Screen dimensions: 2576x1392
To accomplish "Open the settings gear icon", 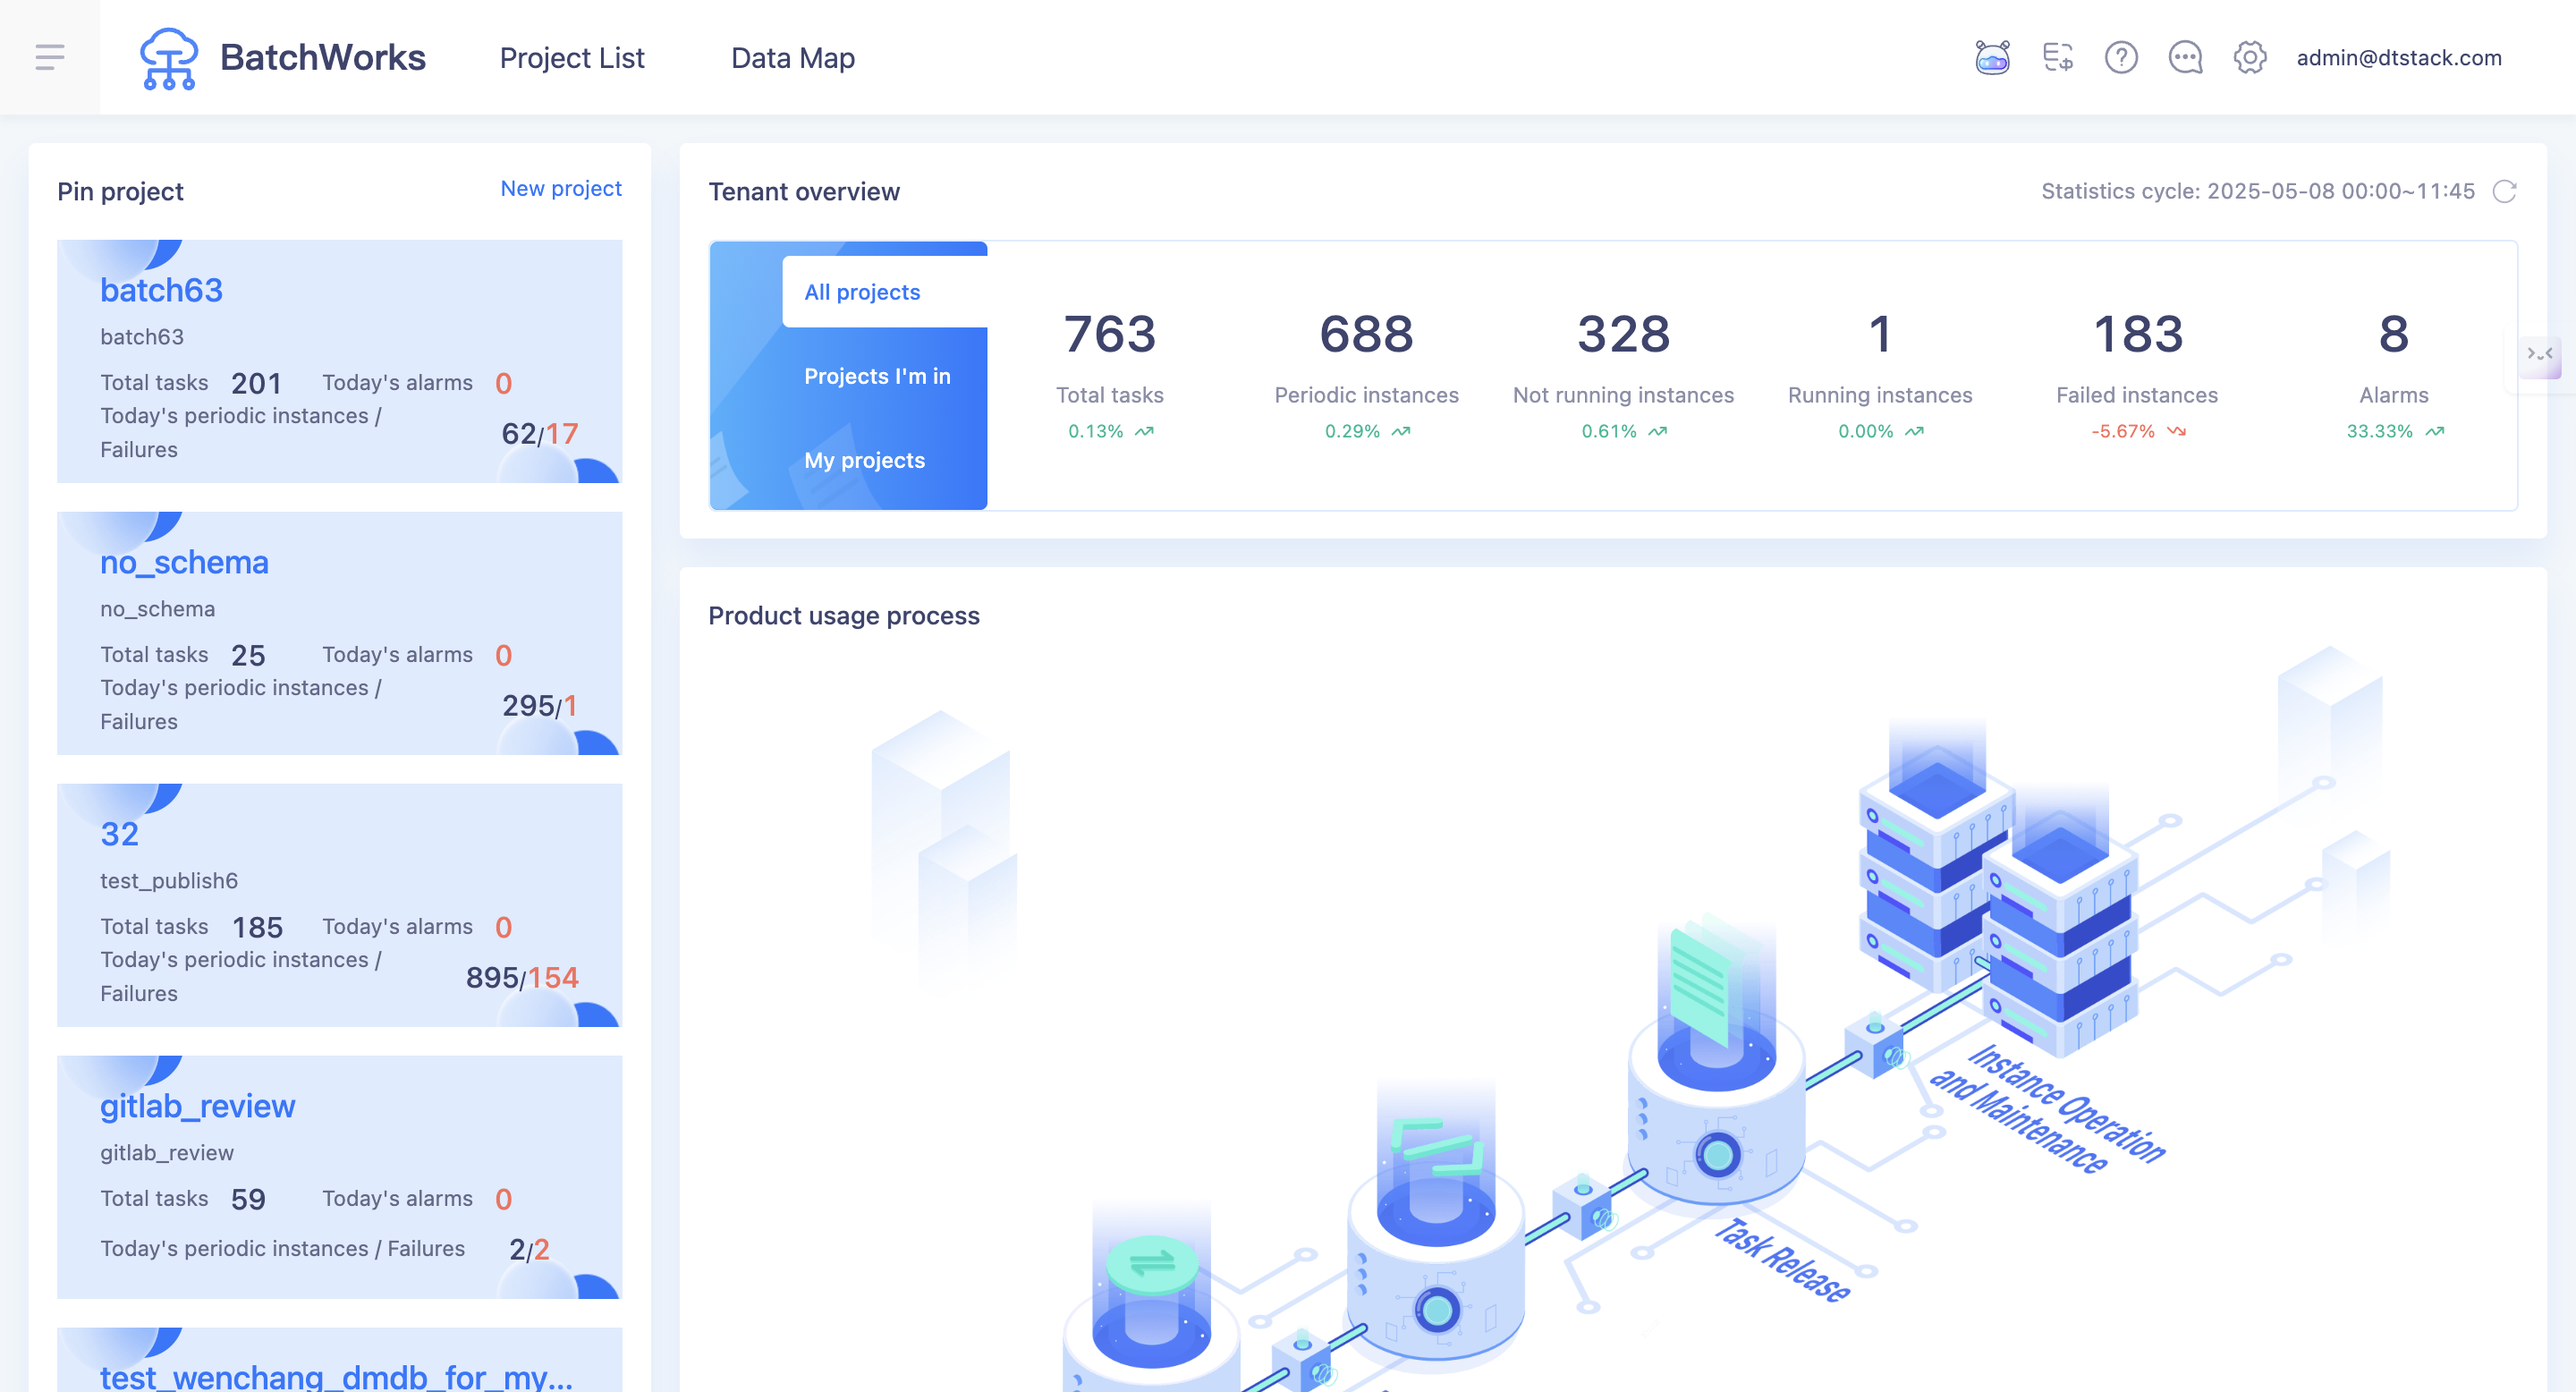I will click(2250, 57).
